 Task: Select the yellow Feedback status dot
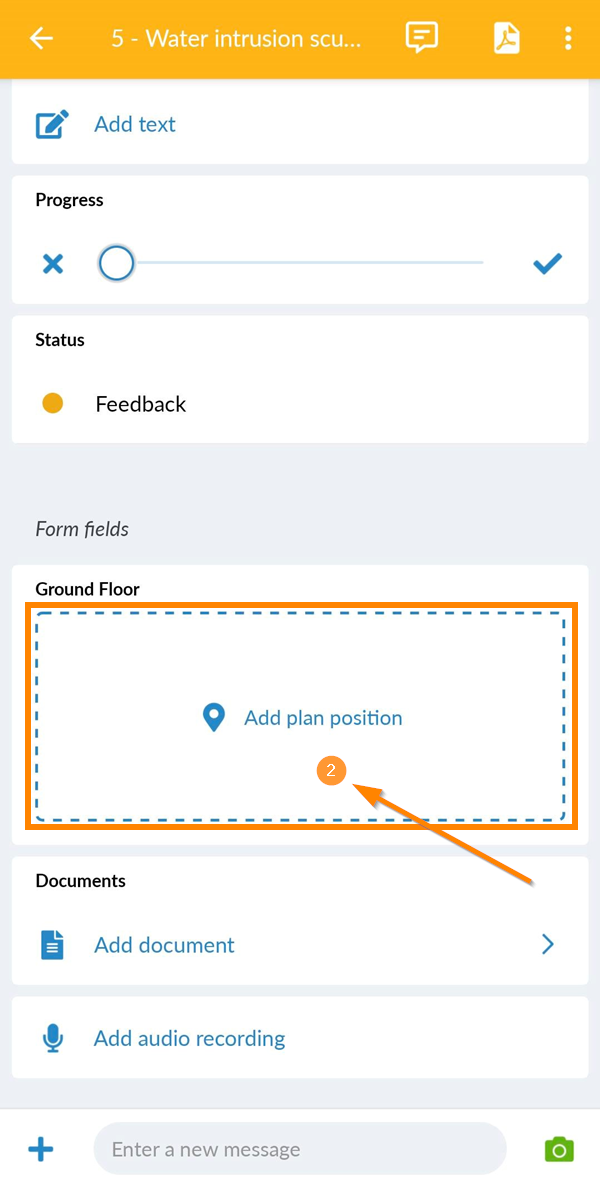[x=53, y=404]
